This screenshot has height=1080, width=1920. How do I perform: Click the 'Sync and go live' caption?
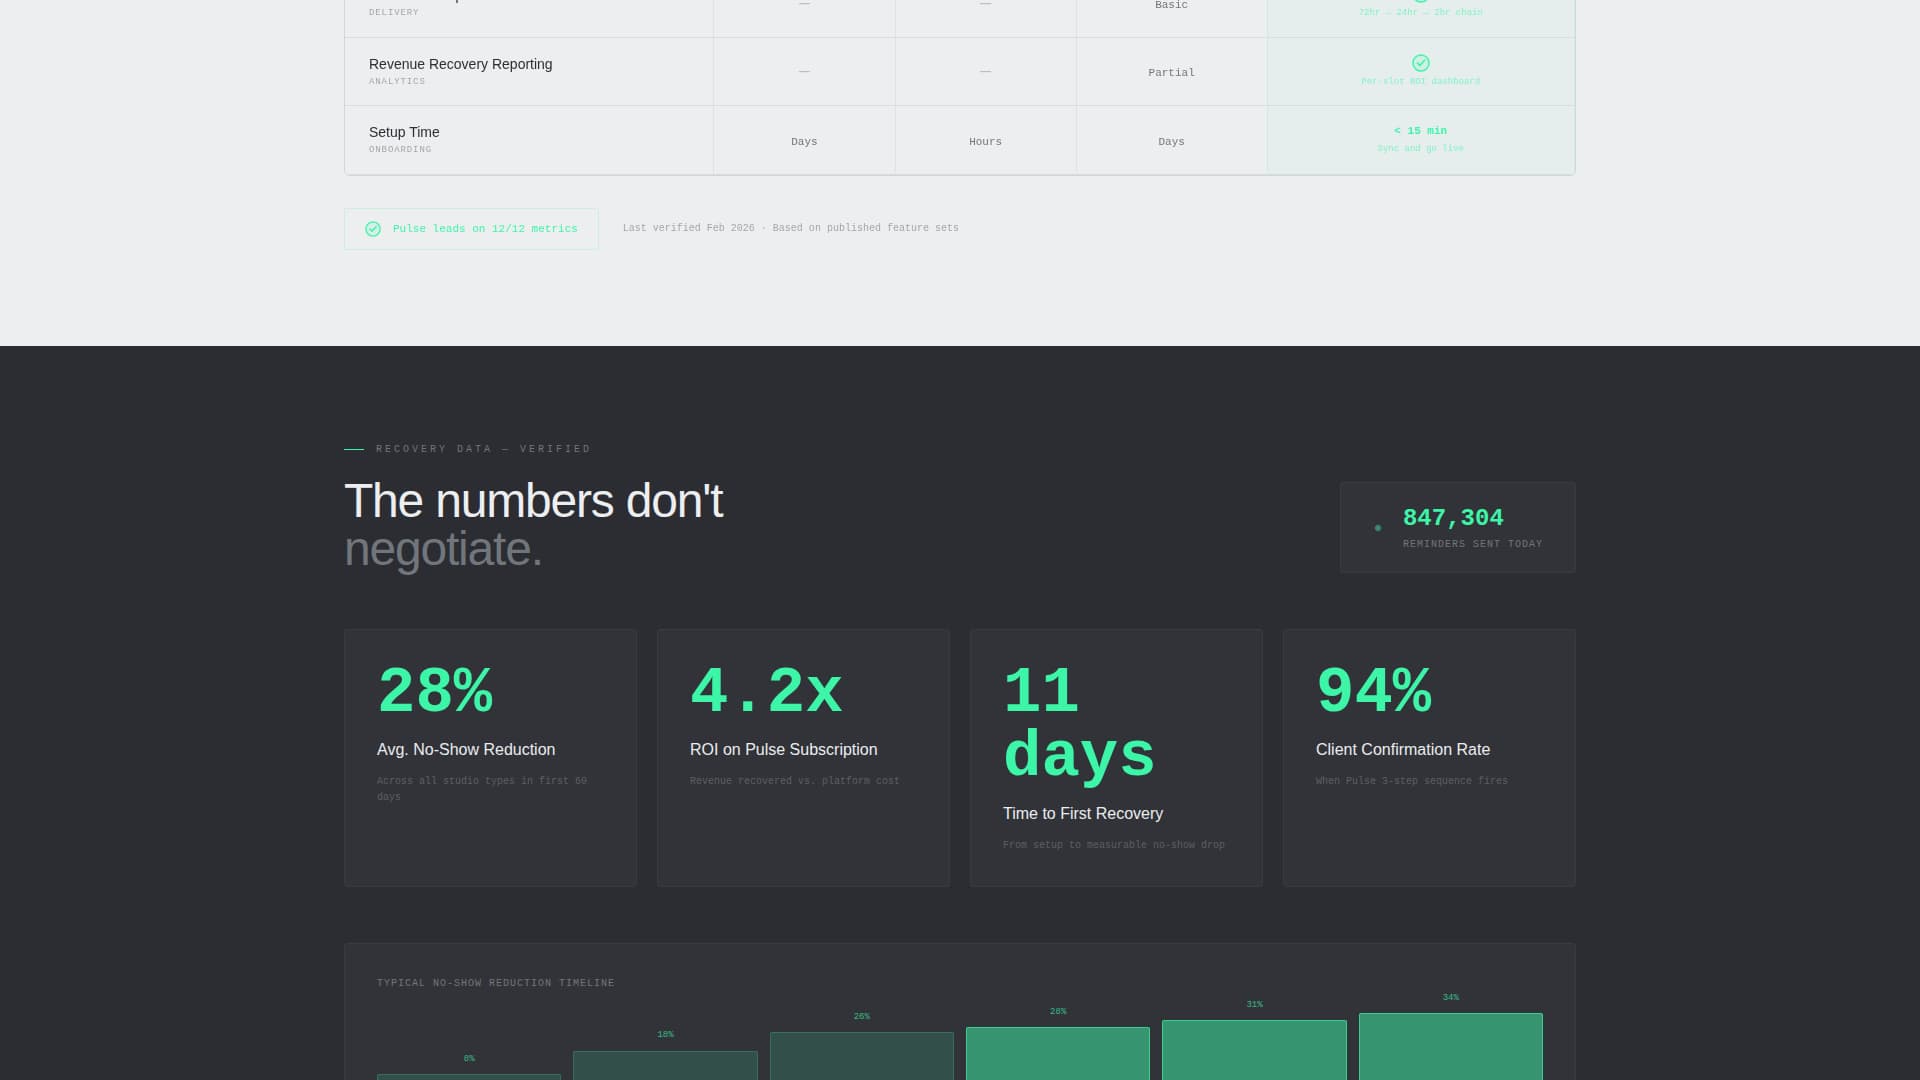[1420, 148]
